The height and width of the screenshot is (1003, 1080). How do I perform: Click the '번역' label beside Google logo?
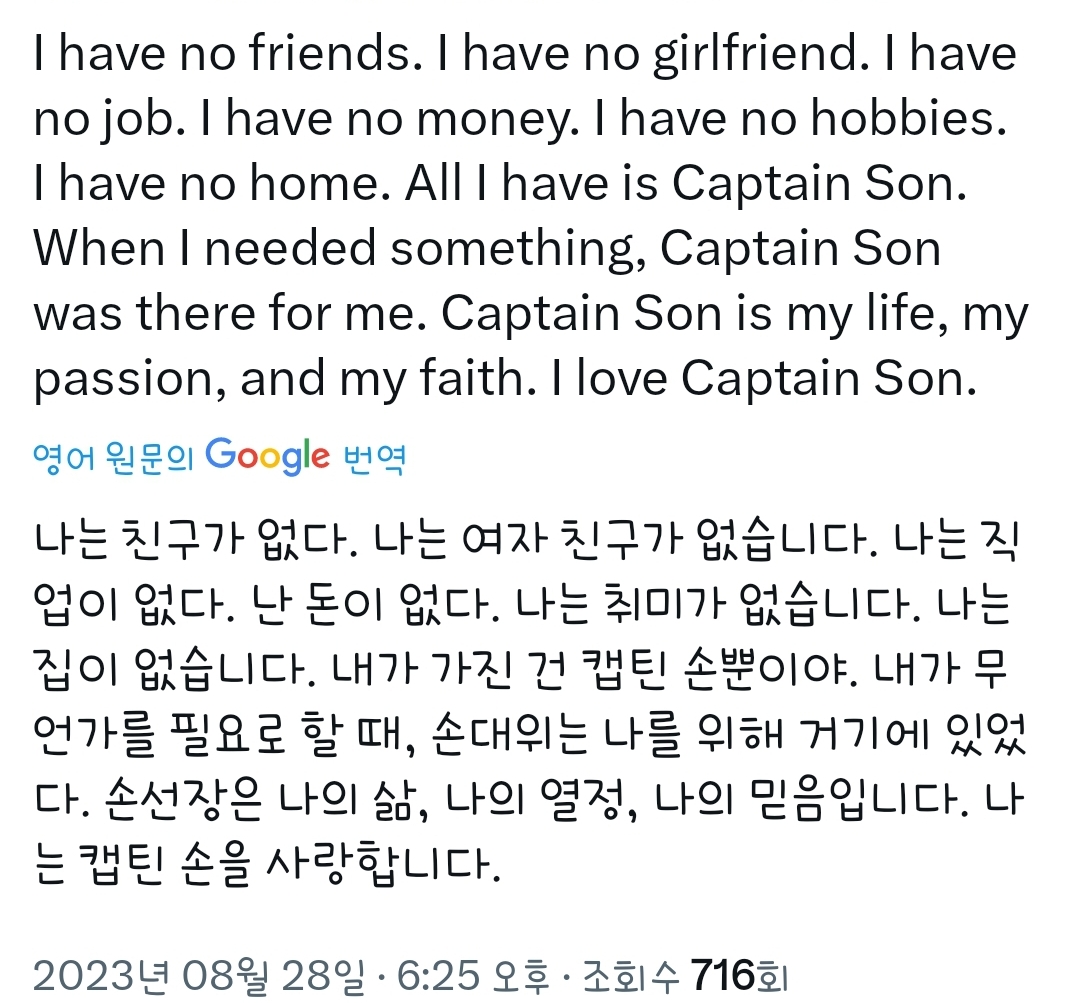pyautogui.click(x=374, y=458)
